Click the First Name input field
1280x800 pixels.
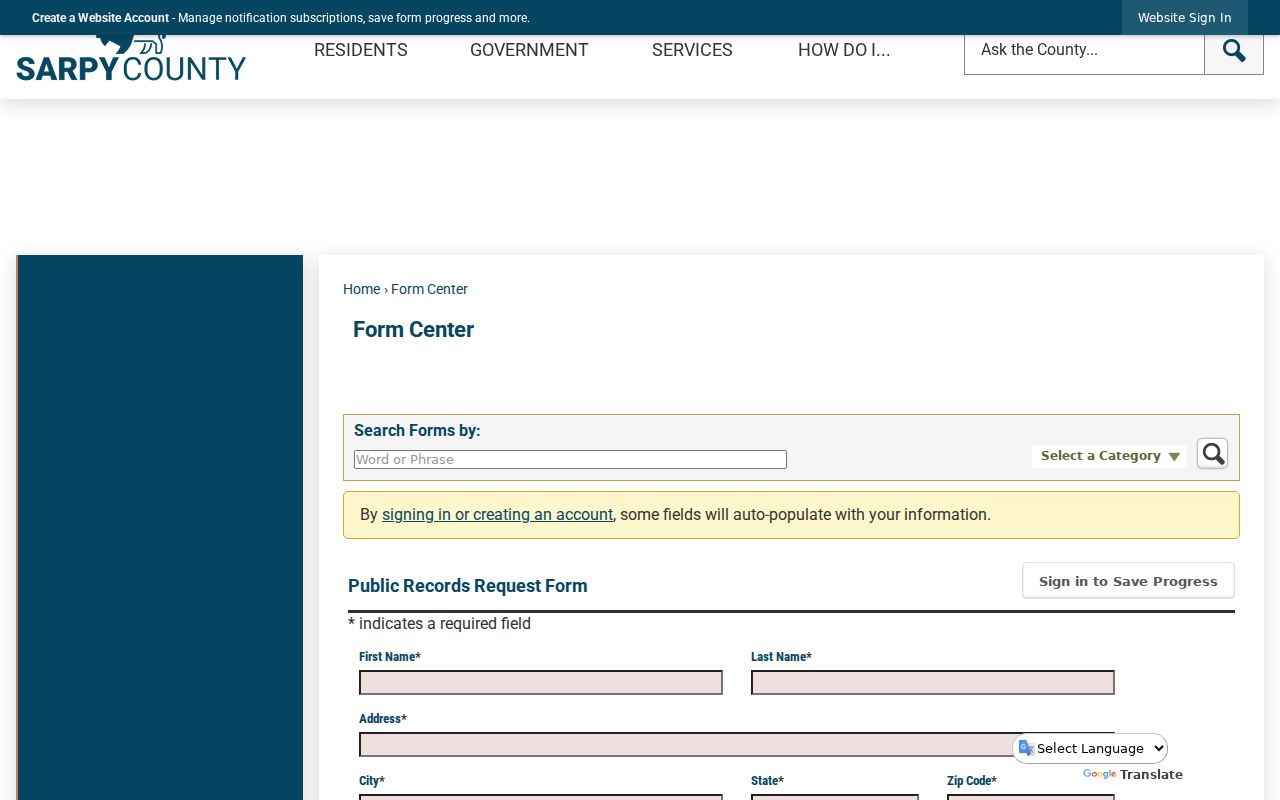click(x=541, y=683)
